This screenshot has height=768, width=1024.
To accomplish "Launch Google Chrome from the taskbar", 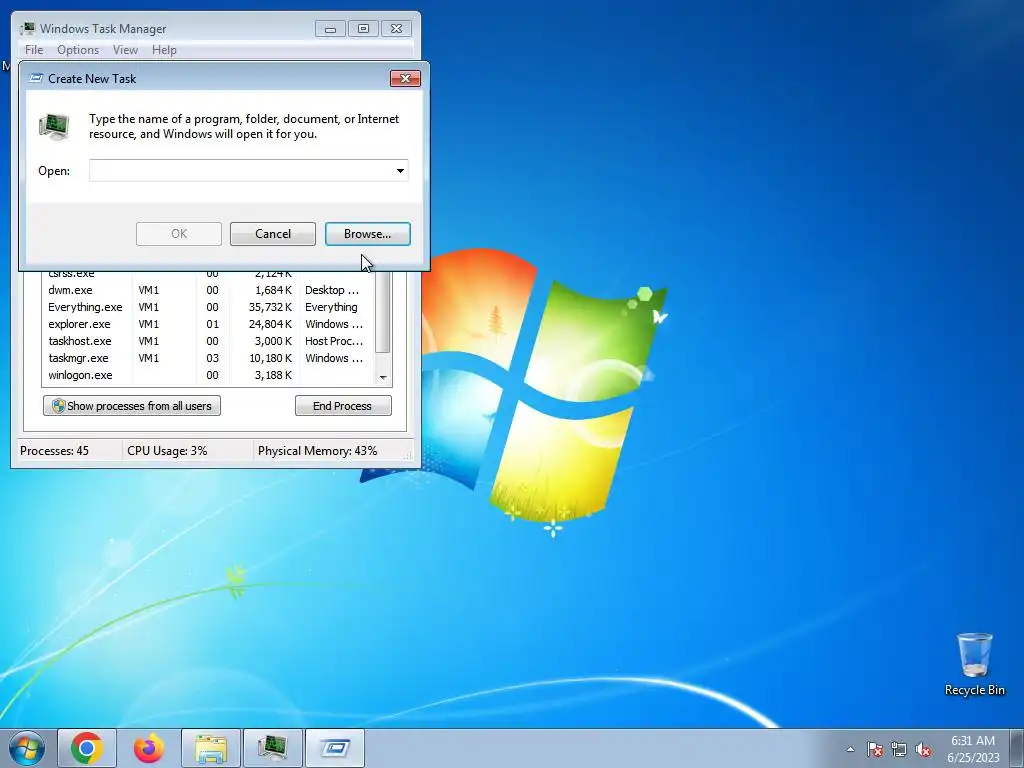I will coord(87,748).
